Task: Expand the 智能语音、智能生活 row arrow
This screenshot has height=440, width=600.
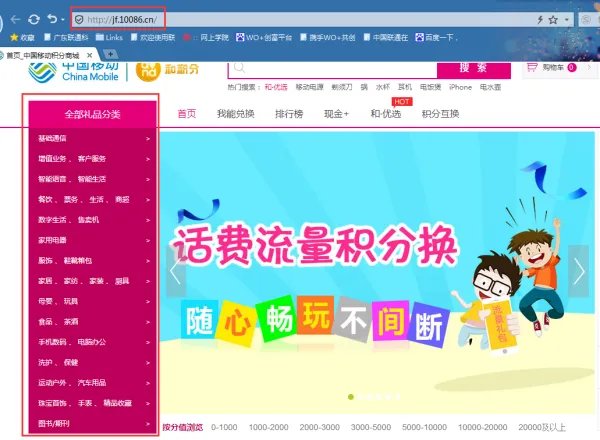Action: click(148, 179)
